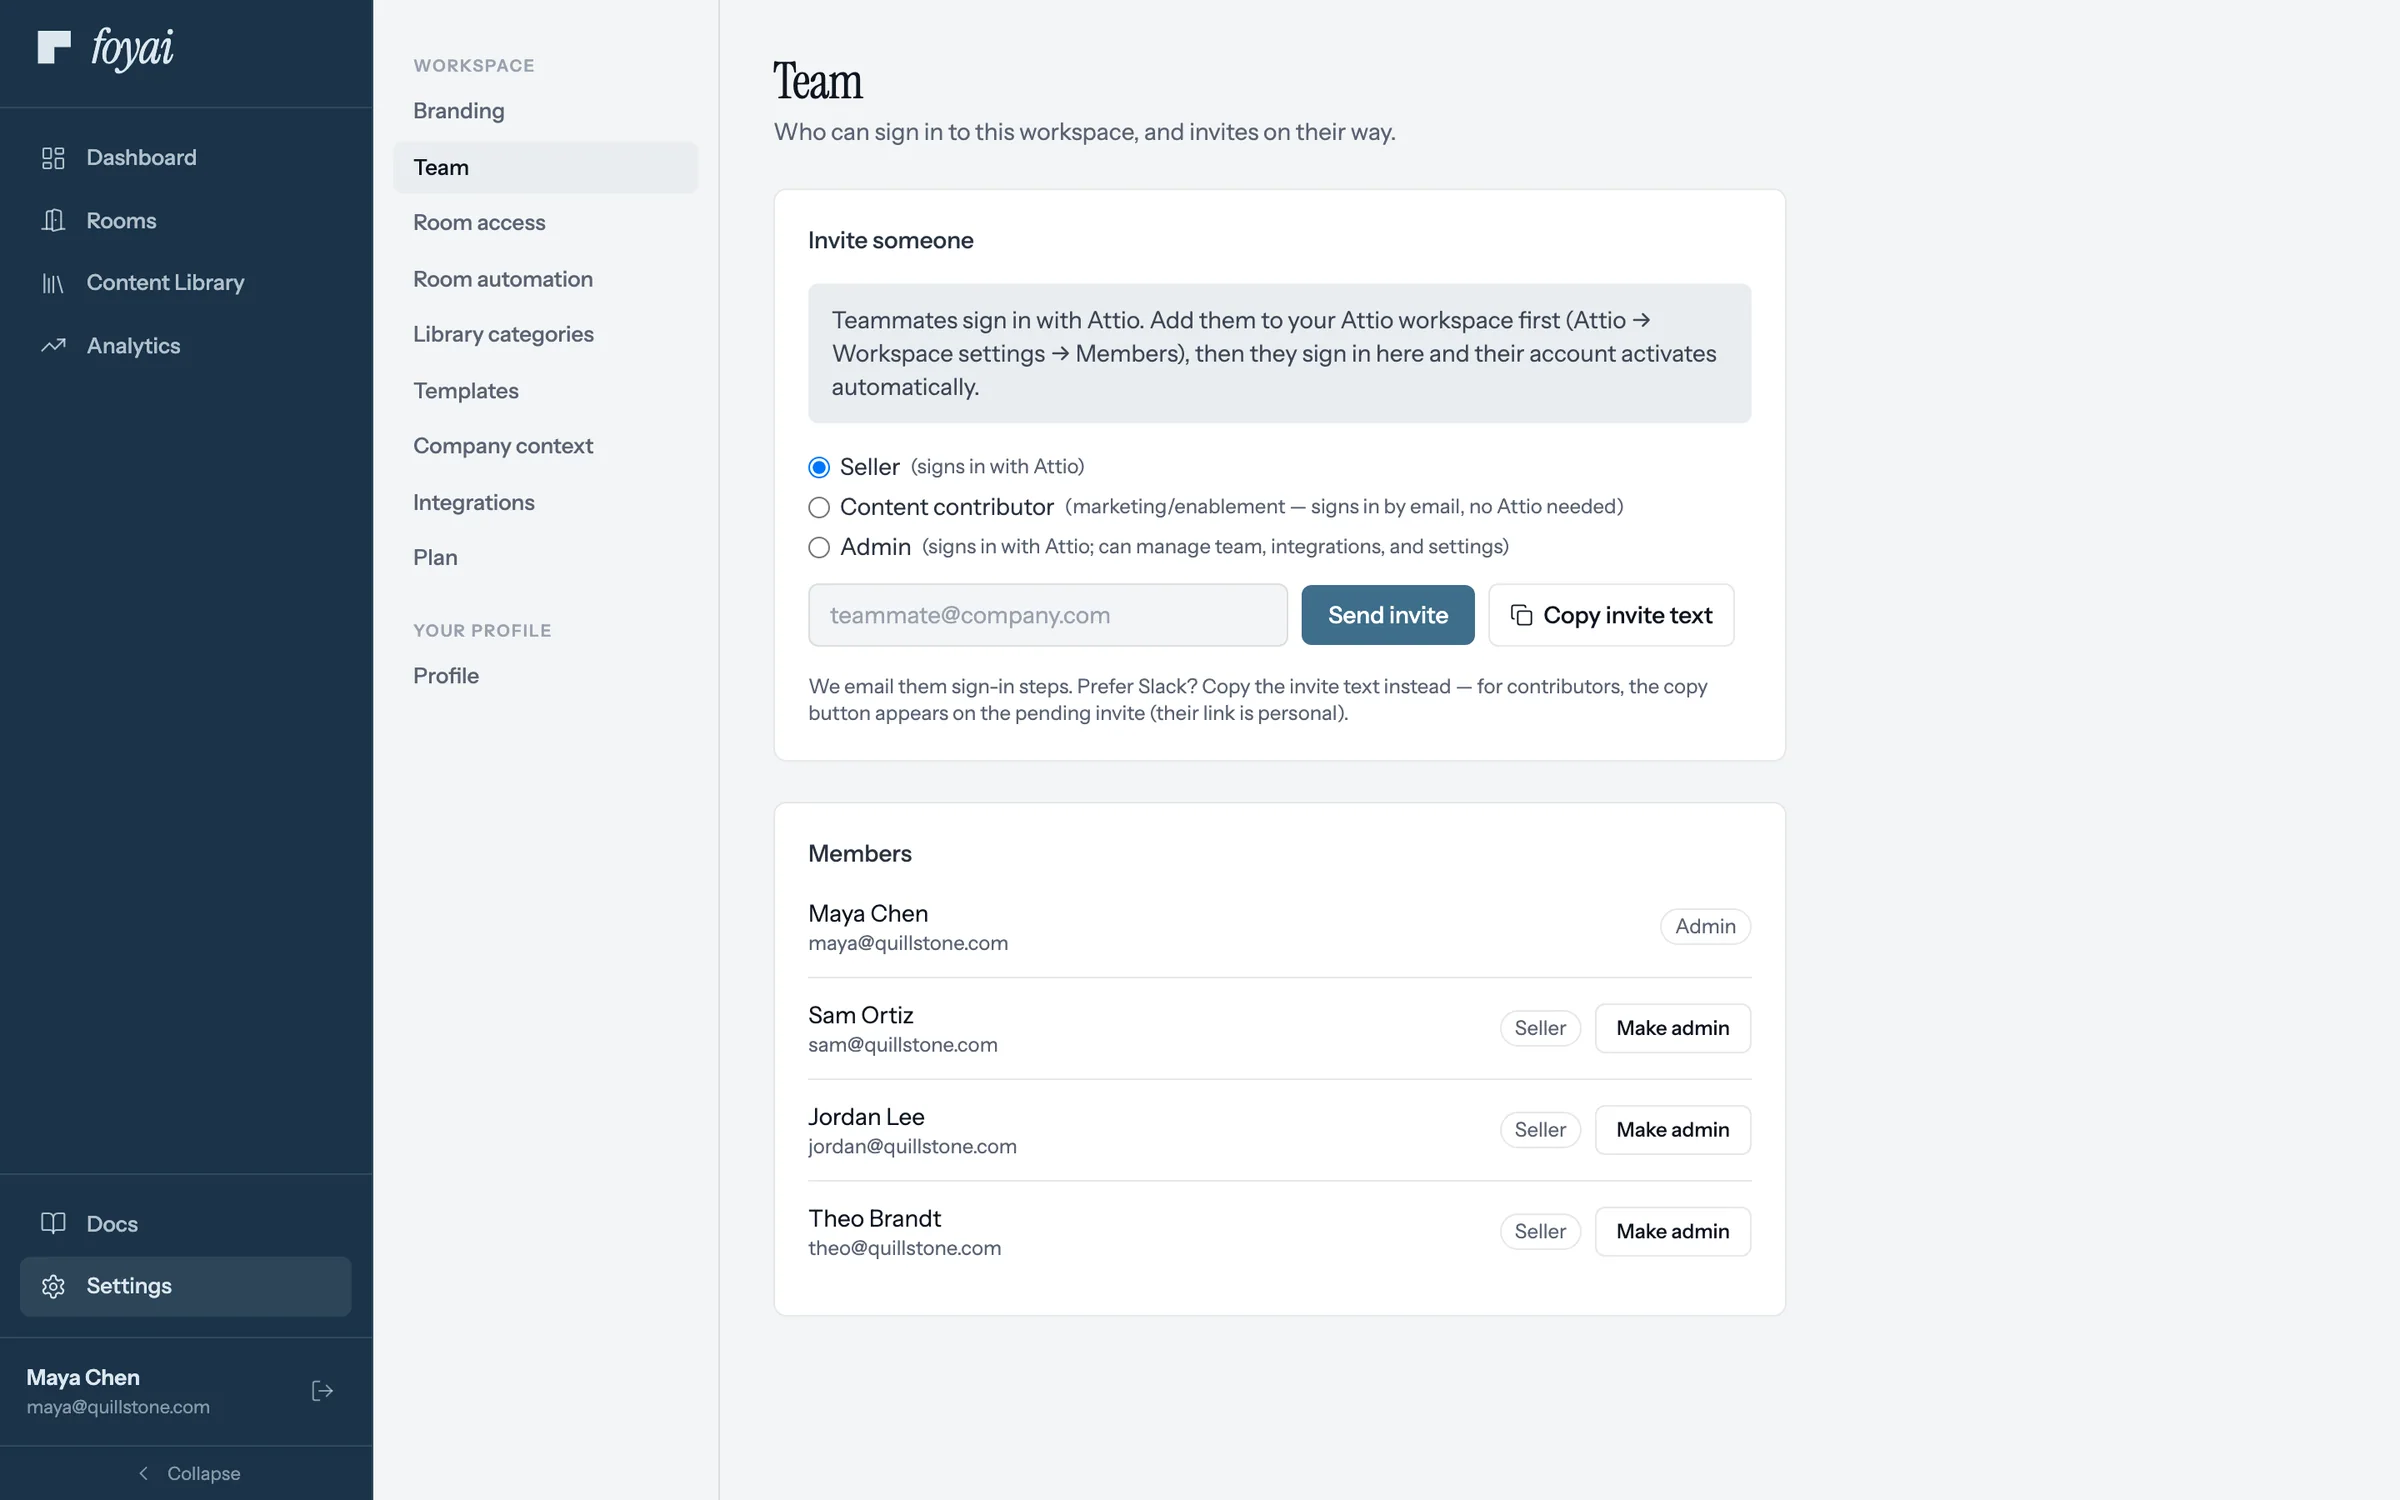Viewport: 2400px width, 1500px height.
Task: Click the Docs book icon
Action: point(53,1223)
